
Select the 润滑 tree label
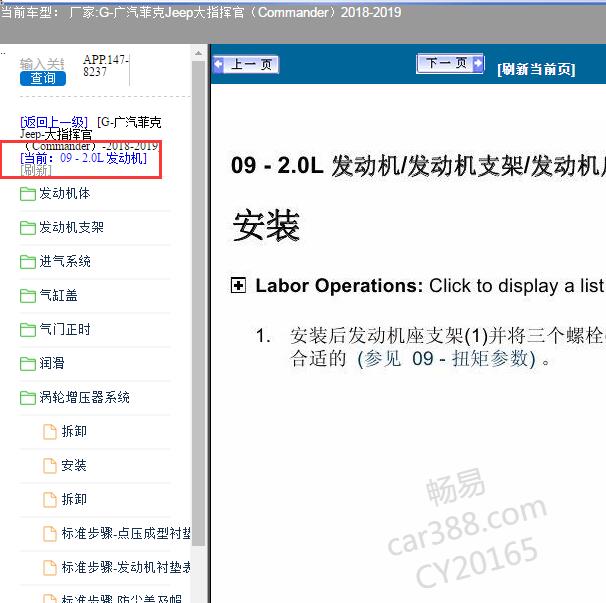pos(52,363)
